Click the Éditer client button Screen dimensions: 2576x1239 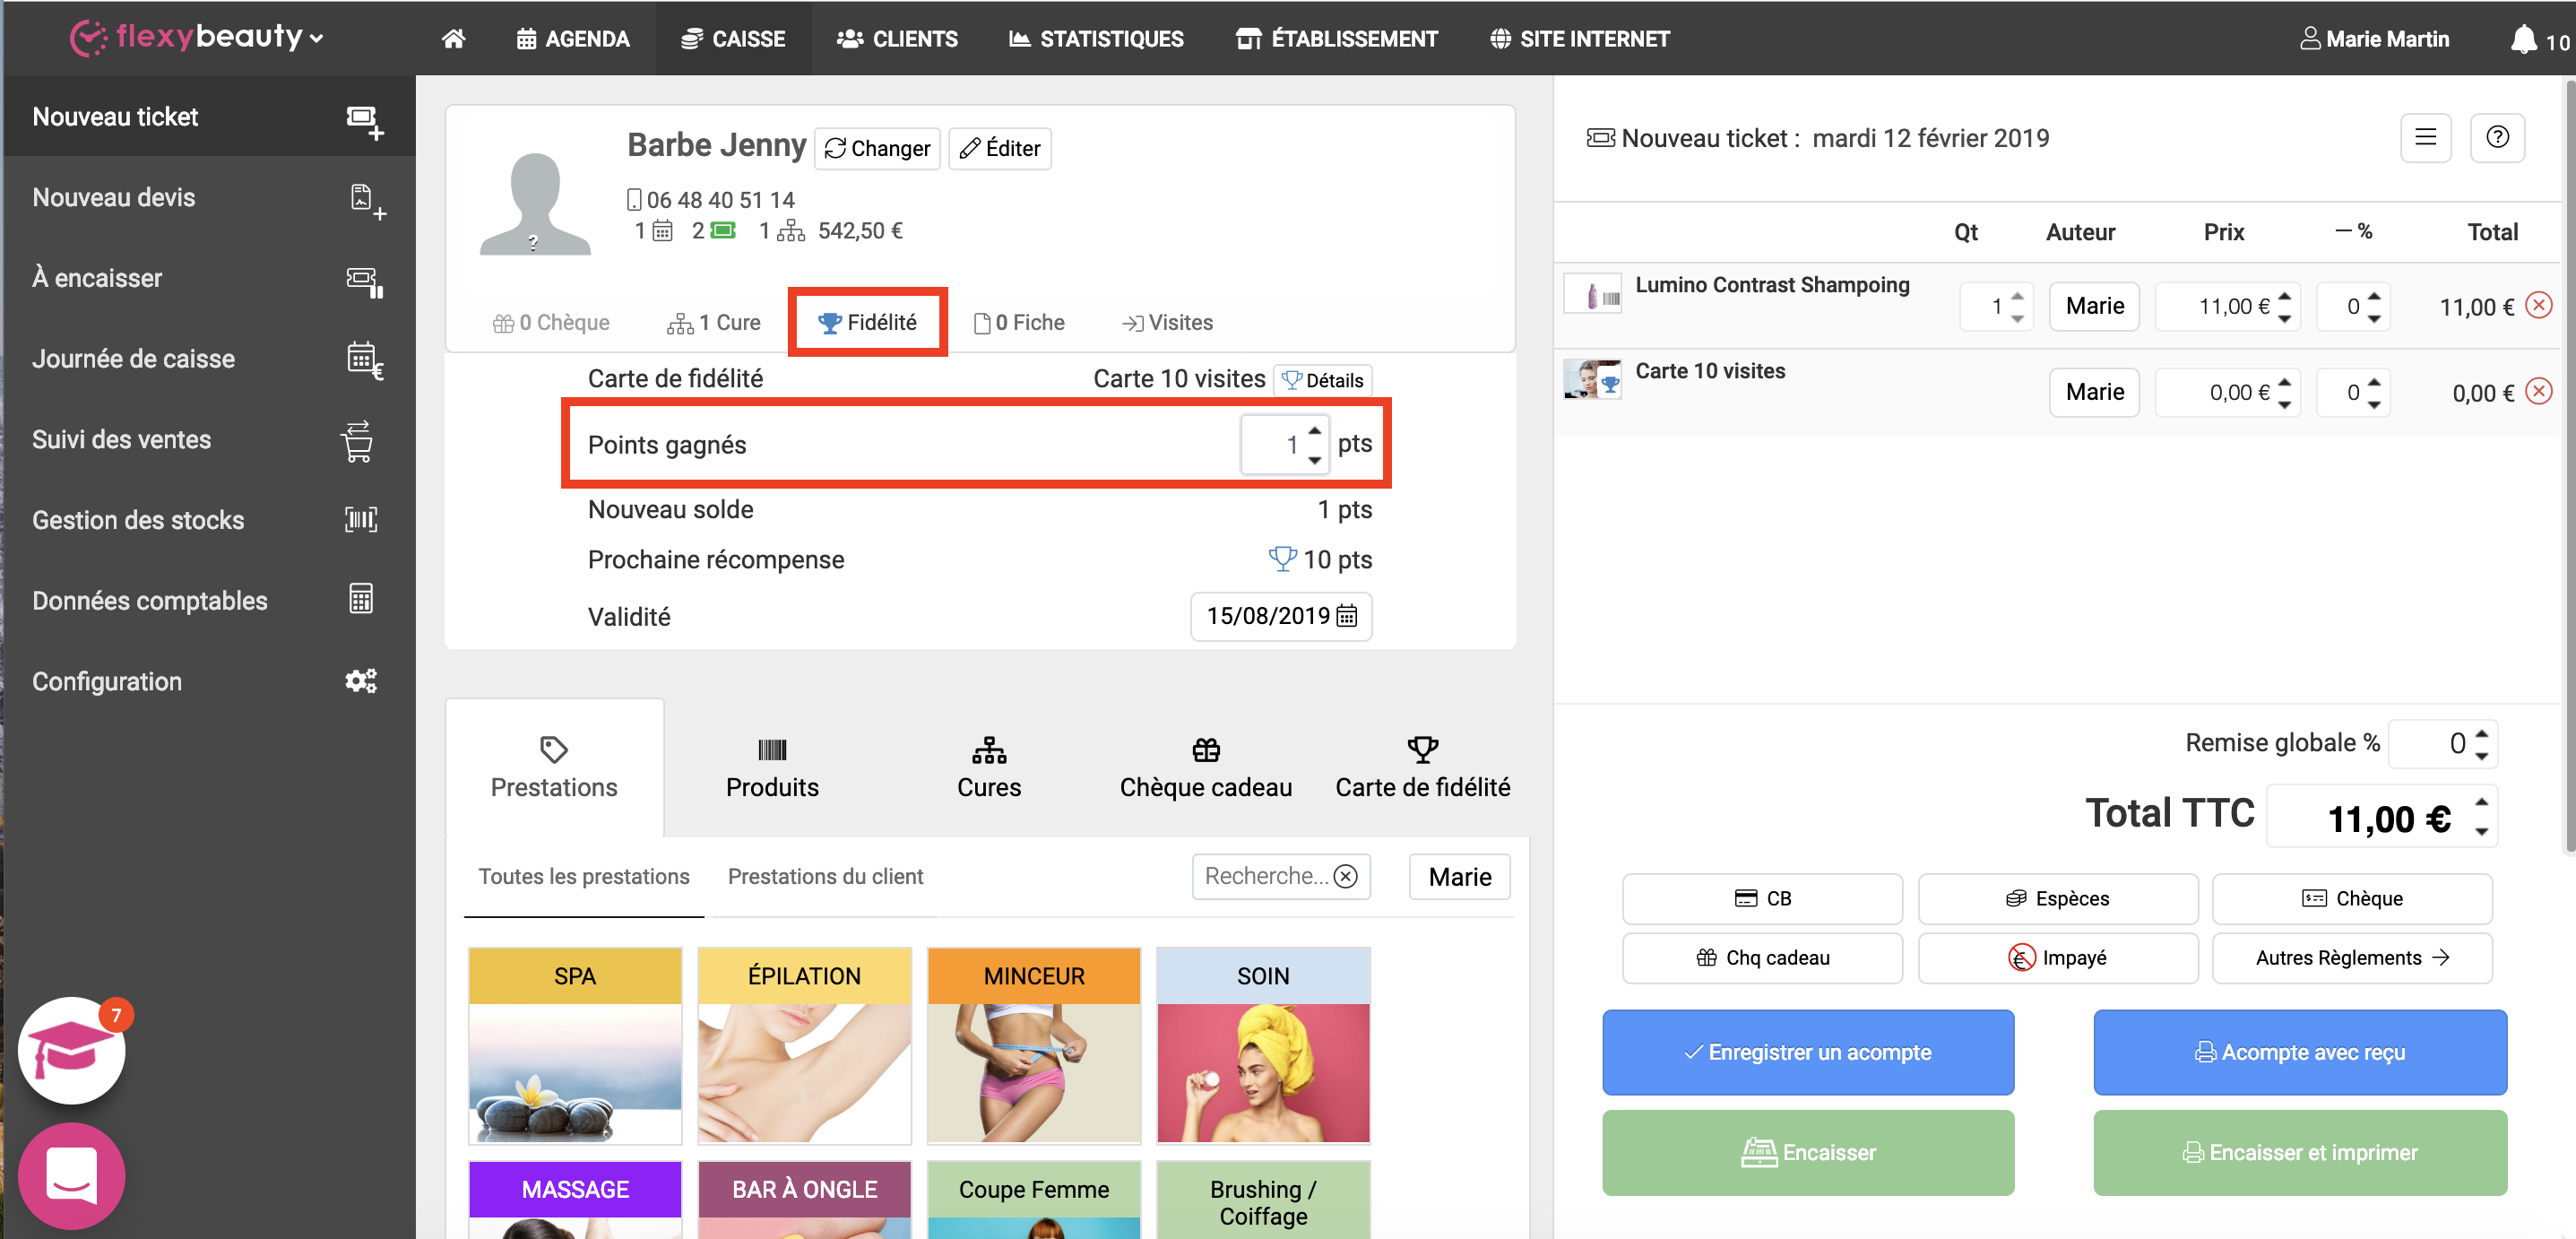point(999,148)
